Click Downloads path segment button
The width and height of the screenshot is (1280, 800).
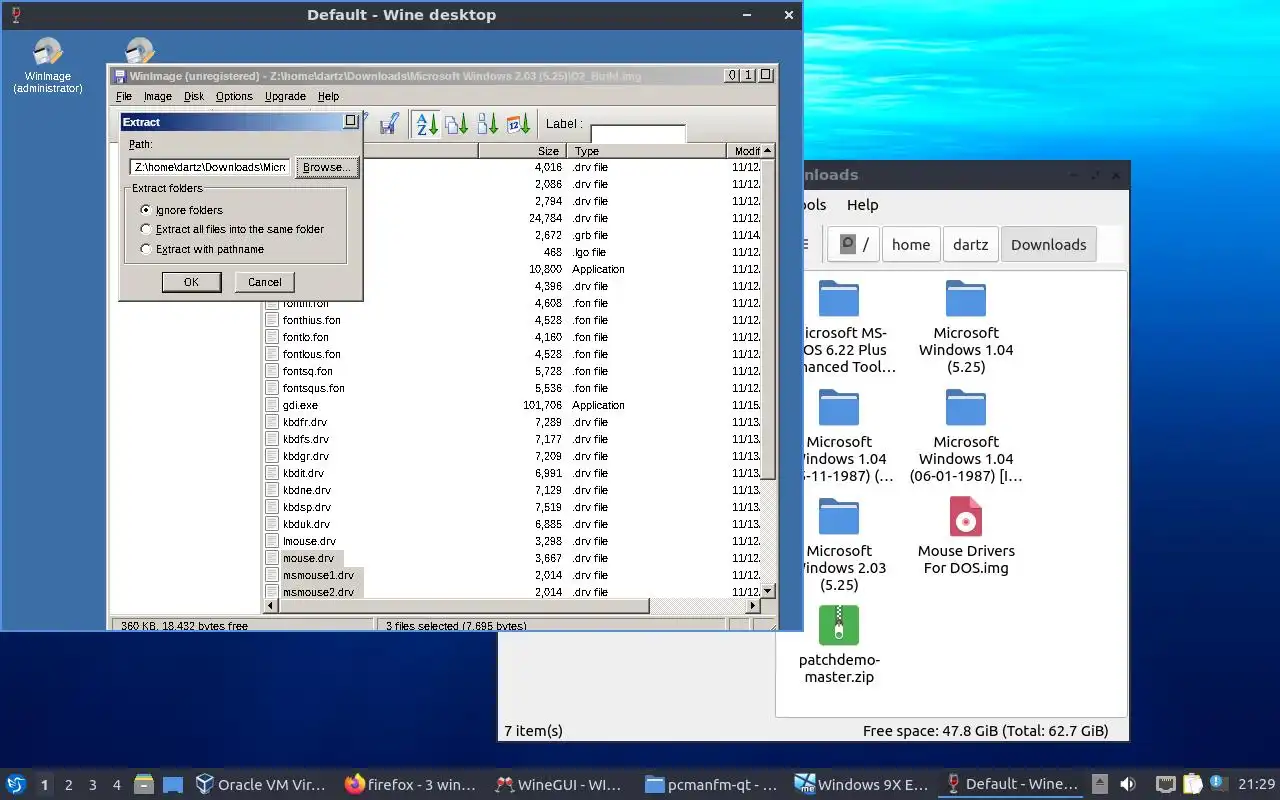1048,244
